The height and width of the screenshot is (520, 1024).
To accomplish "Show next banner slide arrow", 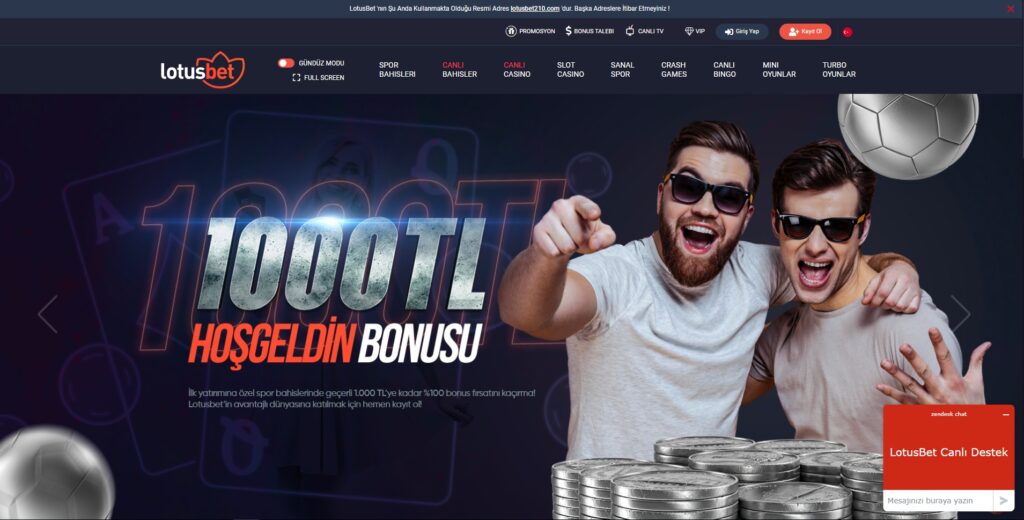I will pyautogui.click(x=961, y=314).
